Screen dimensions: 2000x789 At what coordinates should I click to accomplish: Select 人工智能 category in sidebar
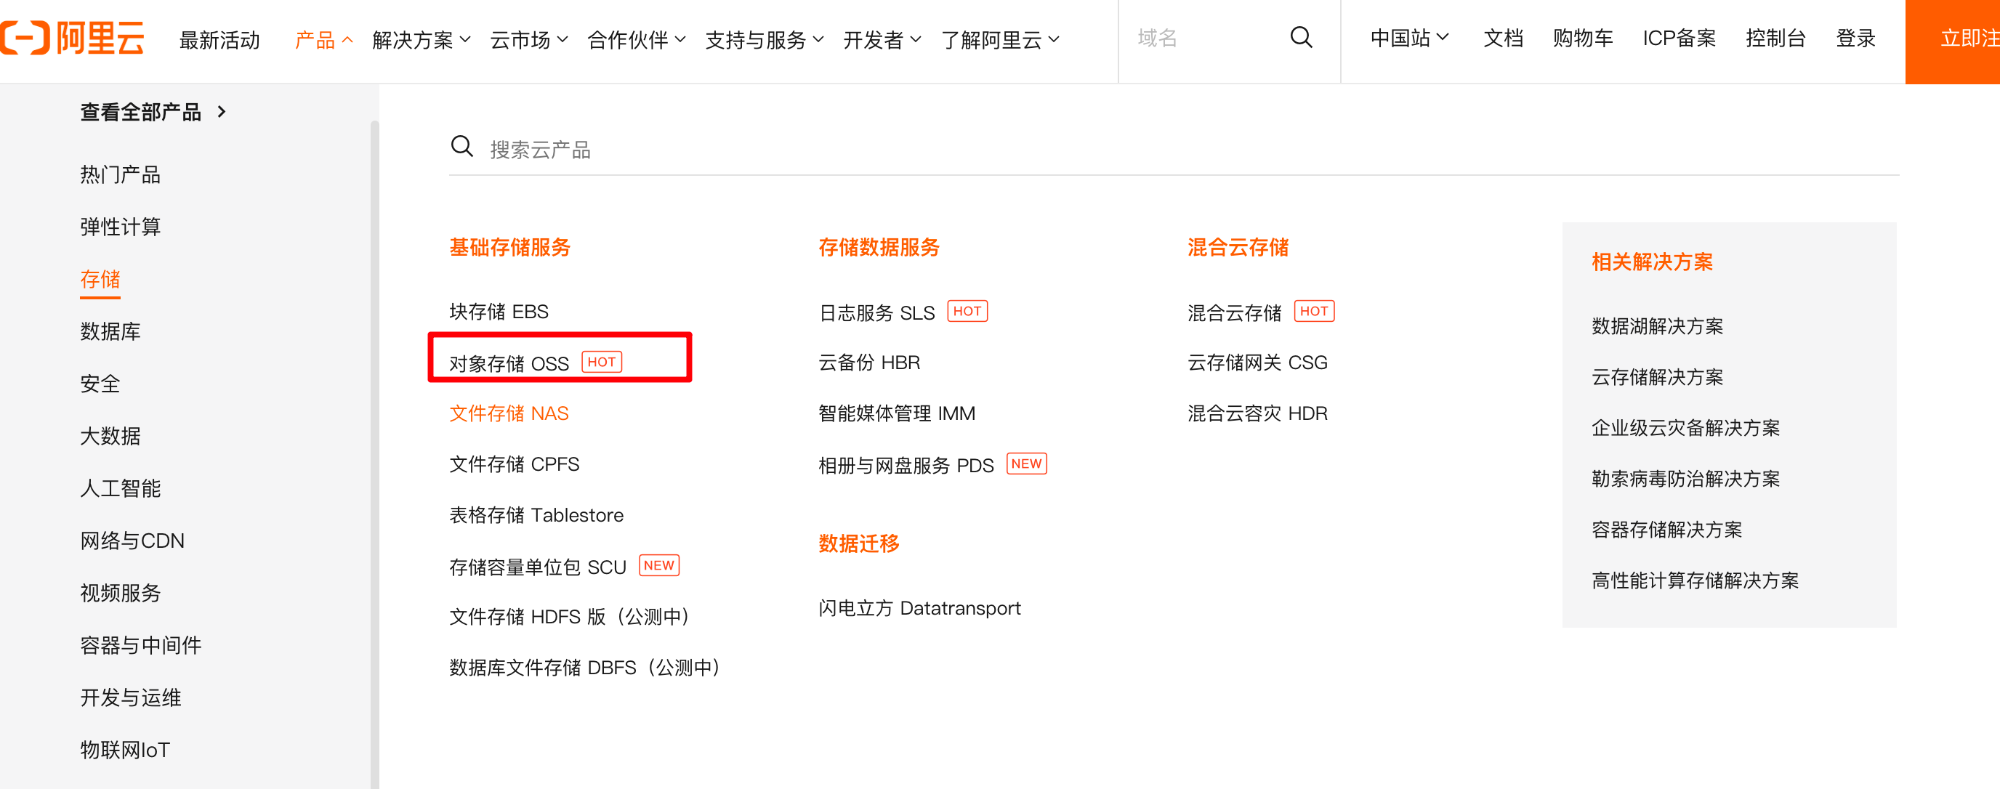coord(120,488)
